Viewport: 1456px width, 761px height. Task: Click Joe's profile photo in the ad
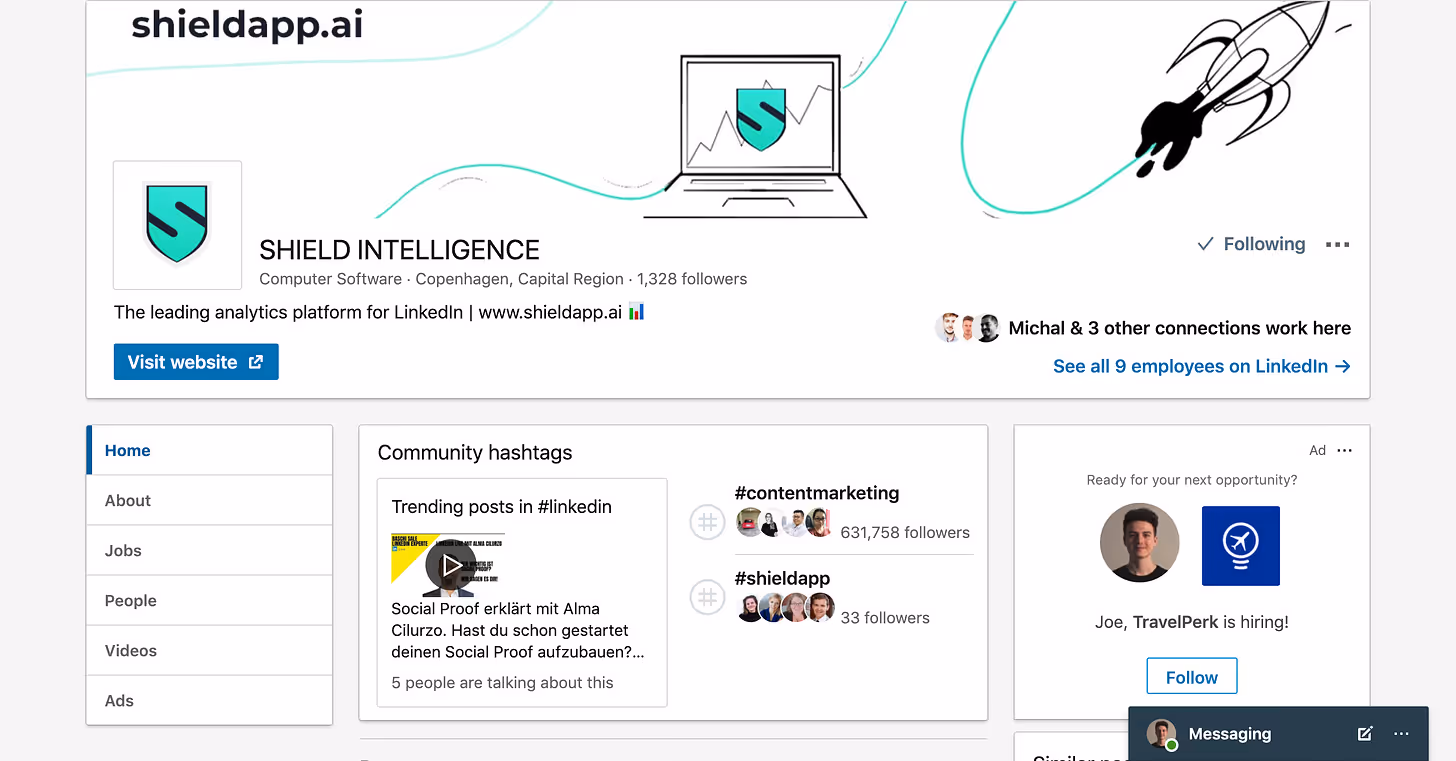1139,544
